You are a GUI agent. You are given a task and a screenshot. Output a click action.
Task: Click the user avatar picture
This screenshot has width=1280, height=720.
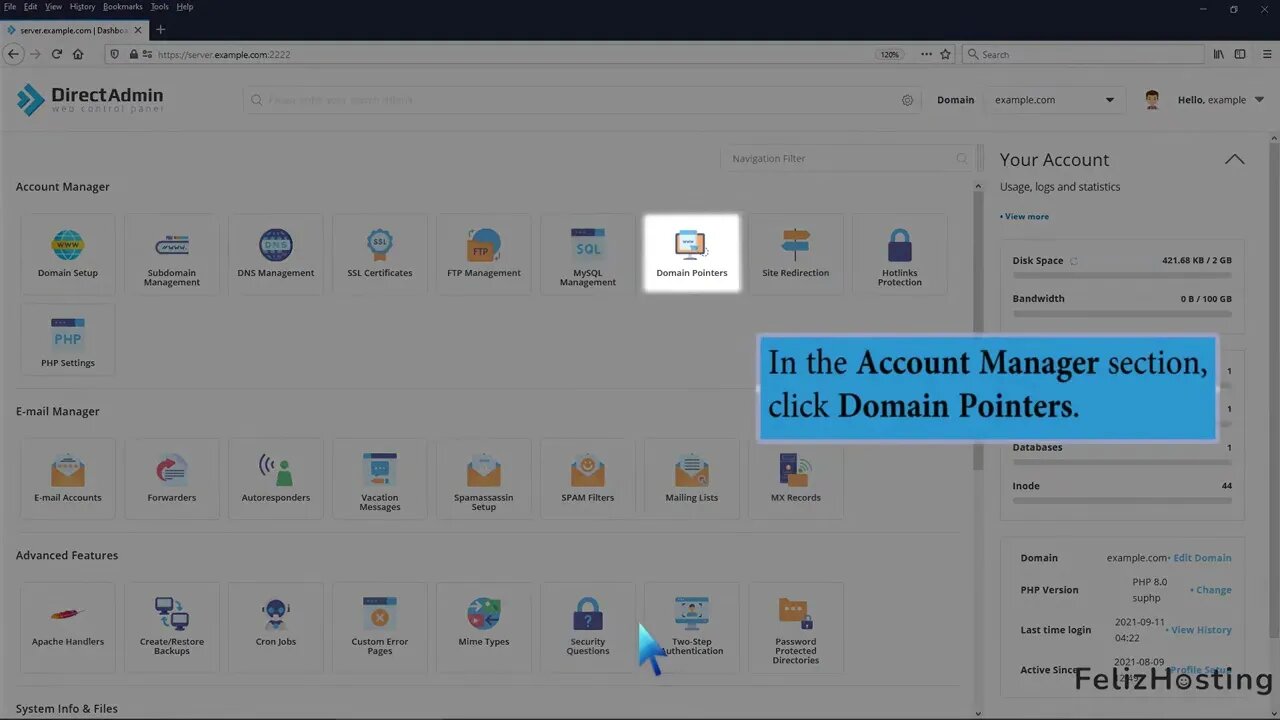pyautogui.click(x=1152, y=100)
